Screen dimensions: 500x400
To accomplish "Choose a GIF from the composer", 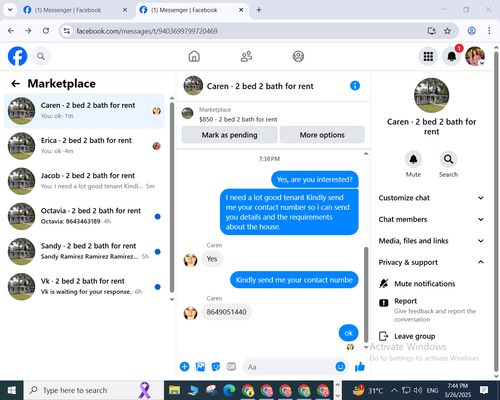I will coord(231,367).
